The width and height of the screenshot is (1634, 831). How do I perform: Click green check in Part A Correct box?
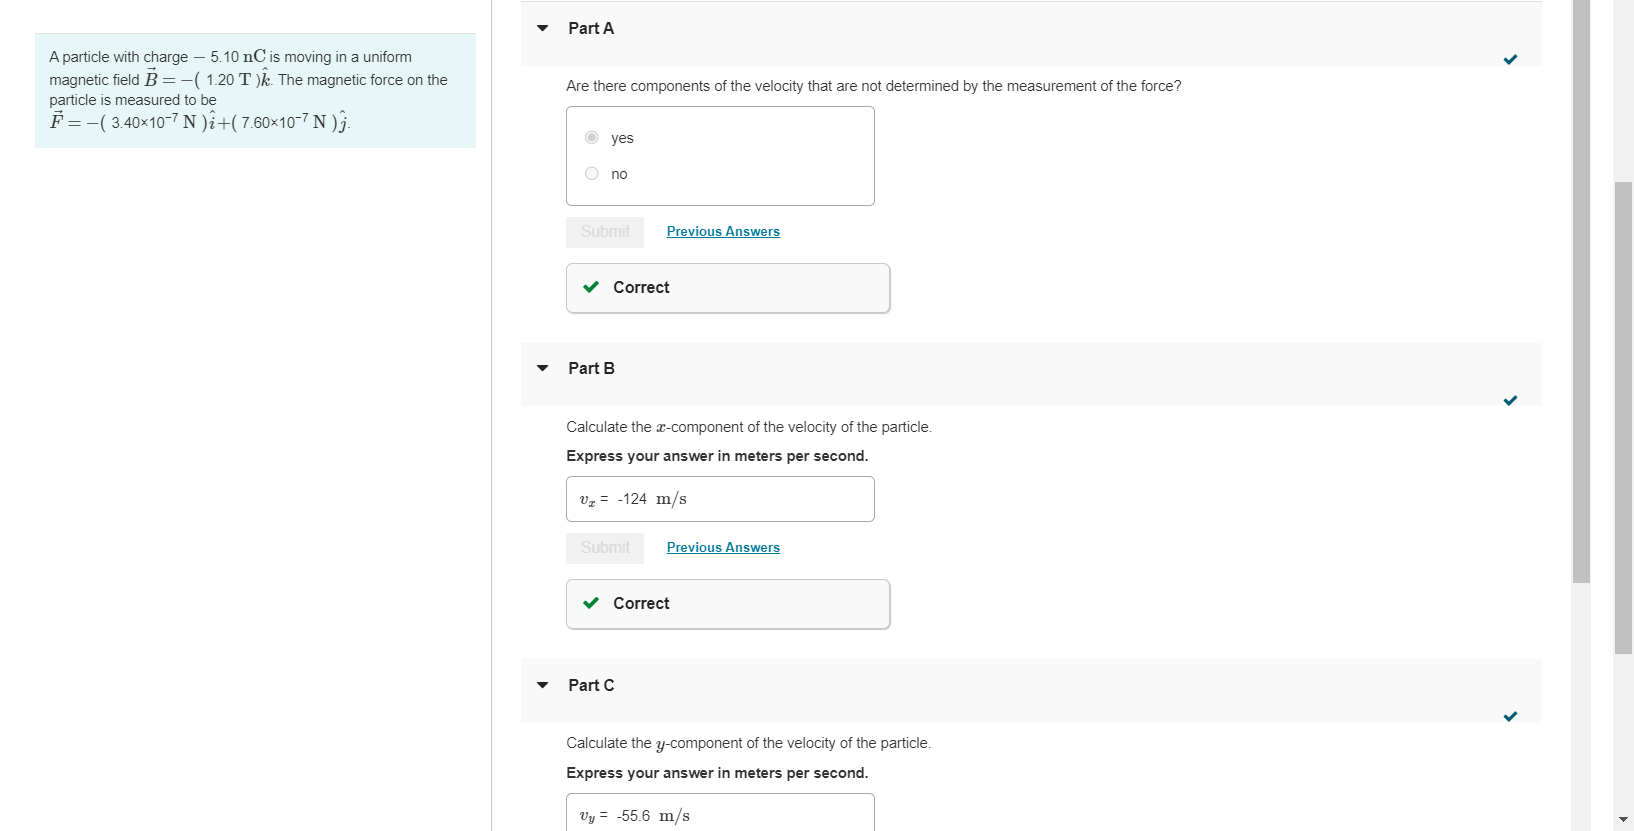591,287
